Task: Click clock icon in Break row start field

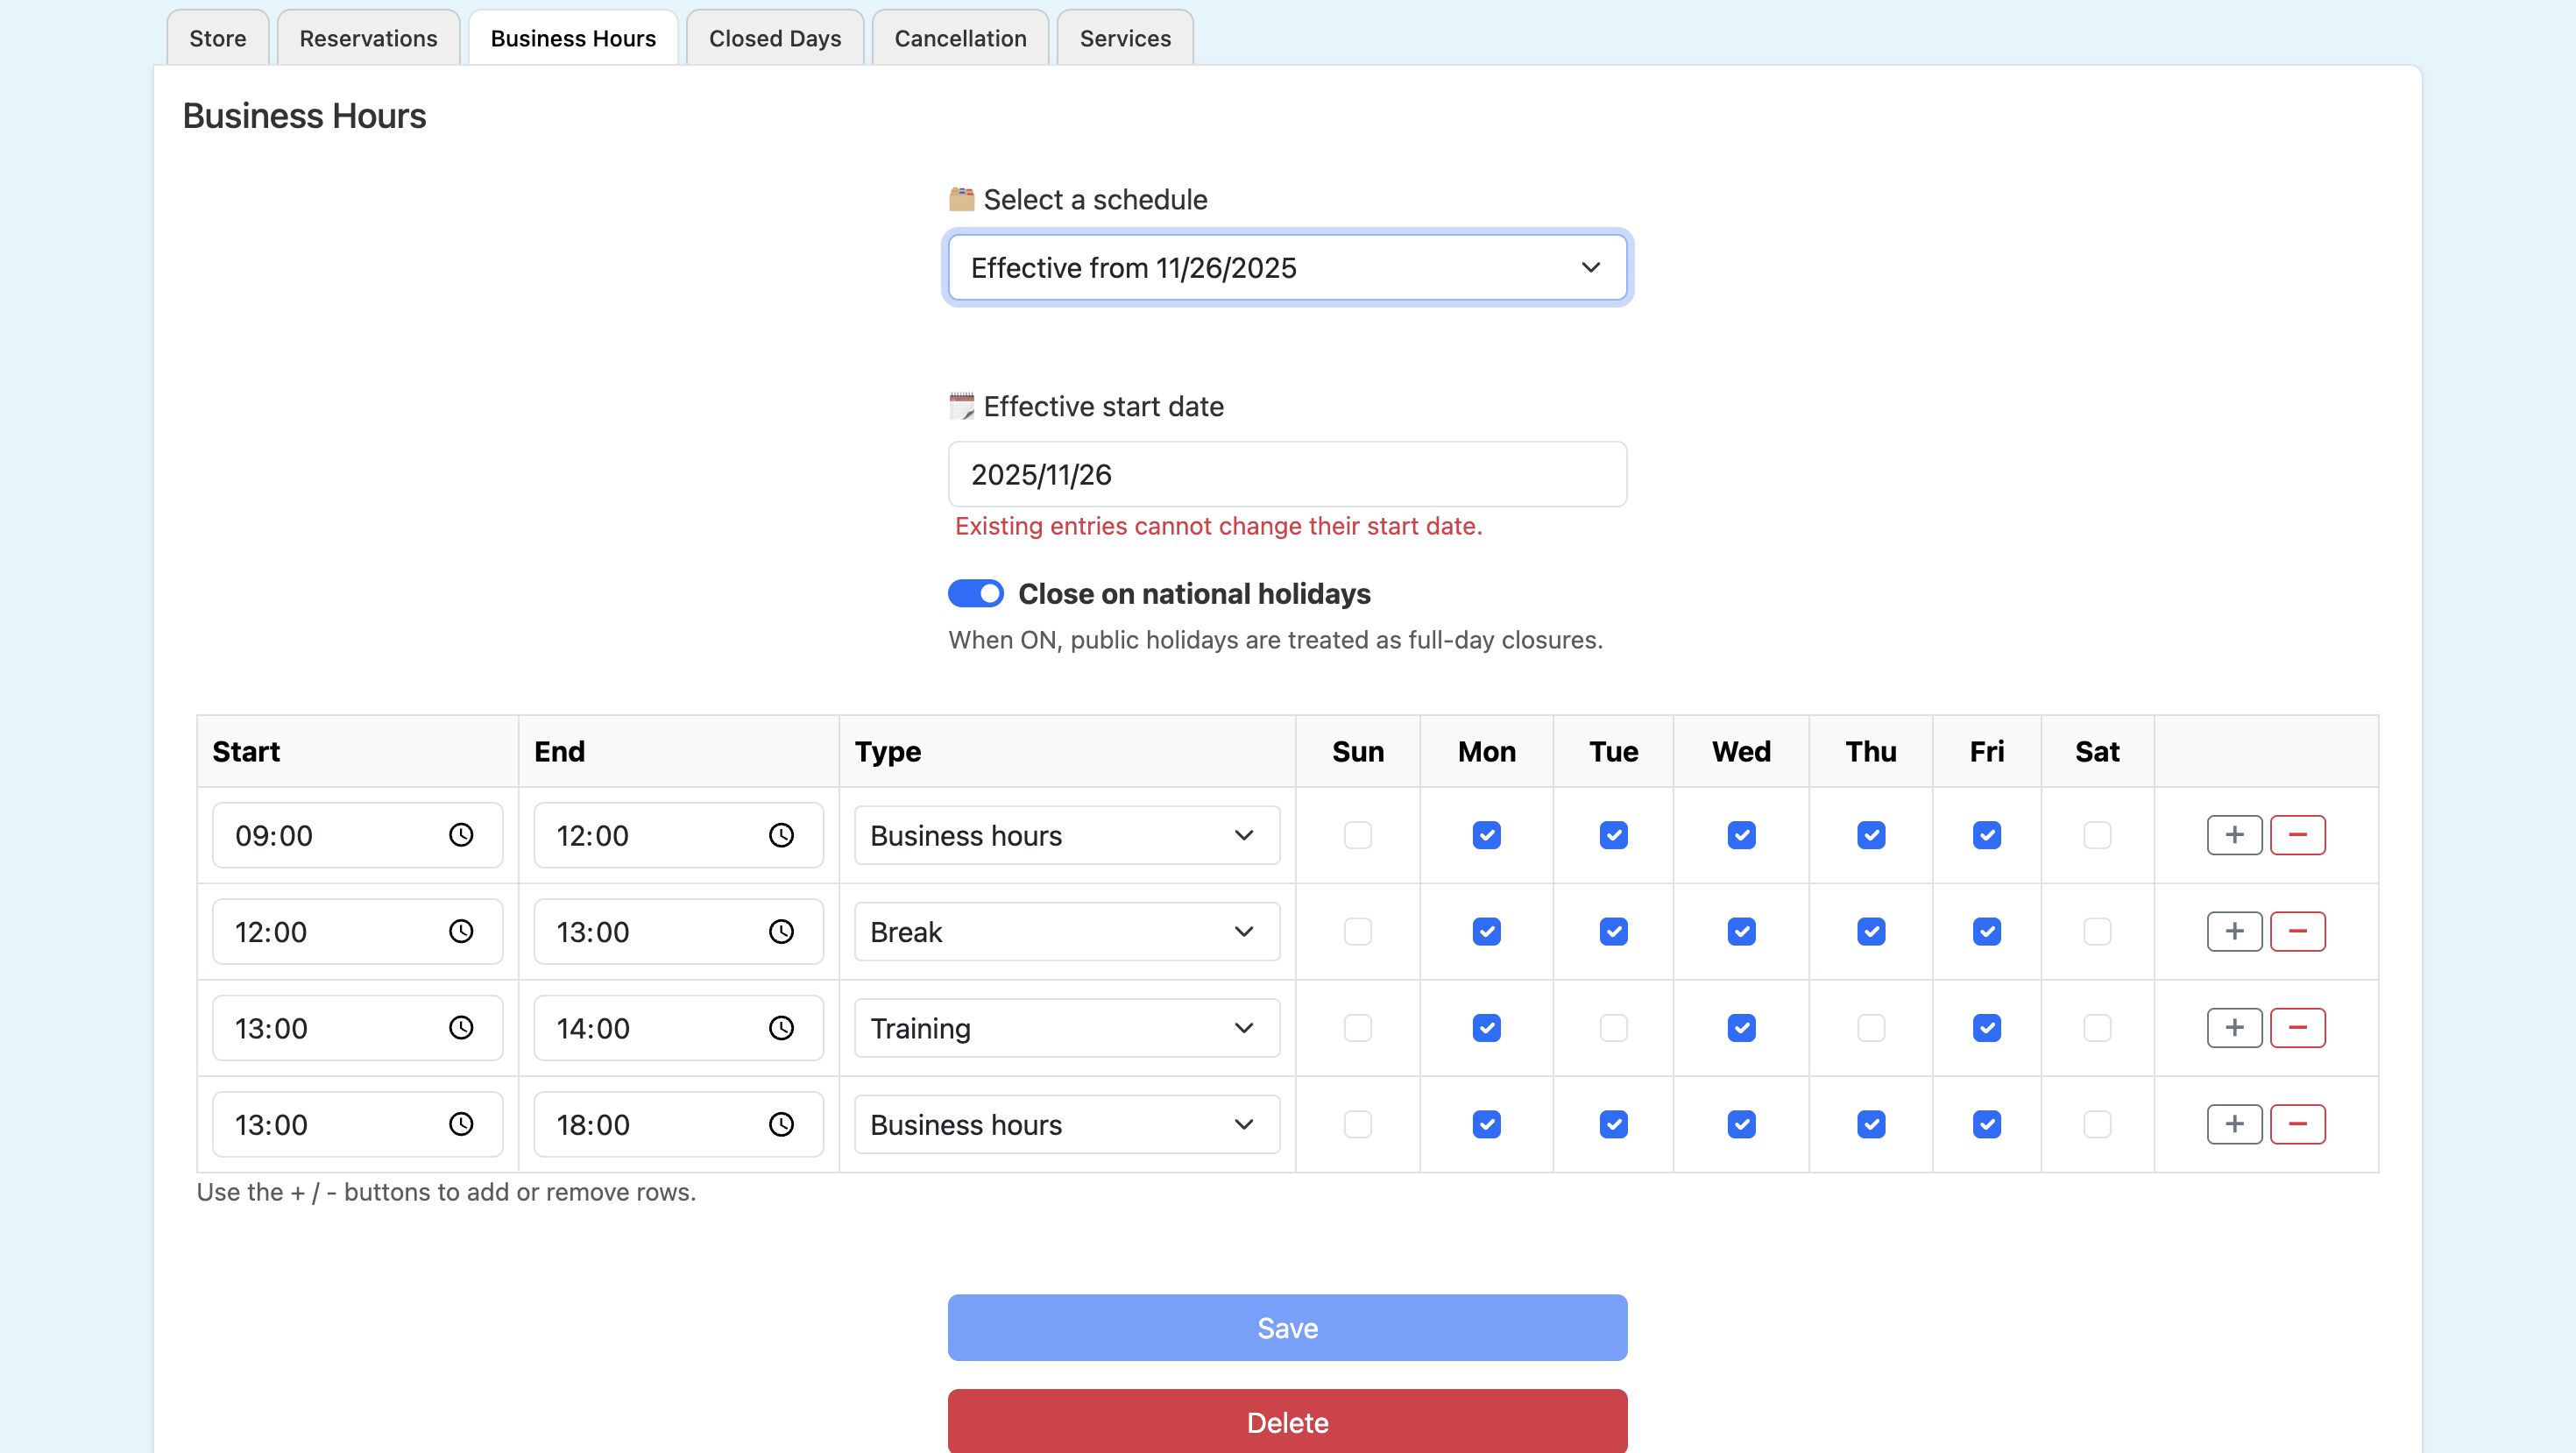Action: pyautogui.click(x=460, y=931)
